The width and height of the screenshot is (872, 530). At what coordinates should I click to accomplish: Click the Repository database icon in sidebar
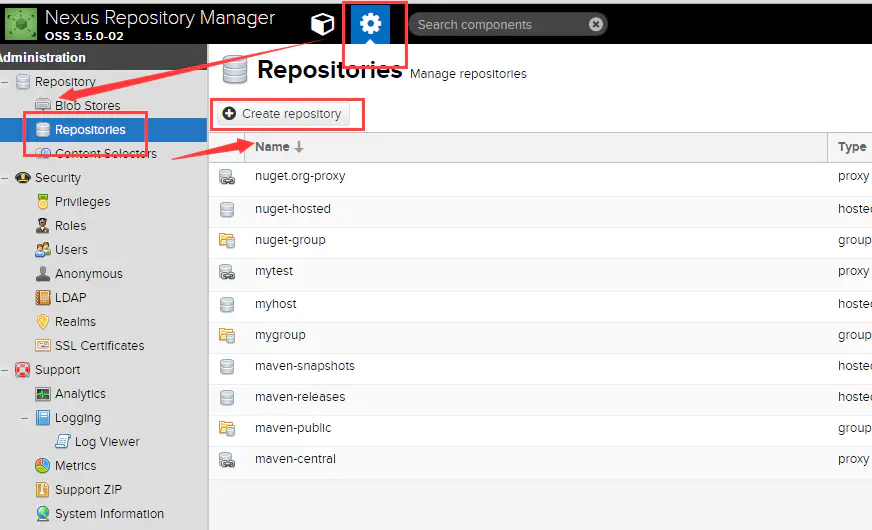click(x=23, y=82)
